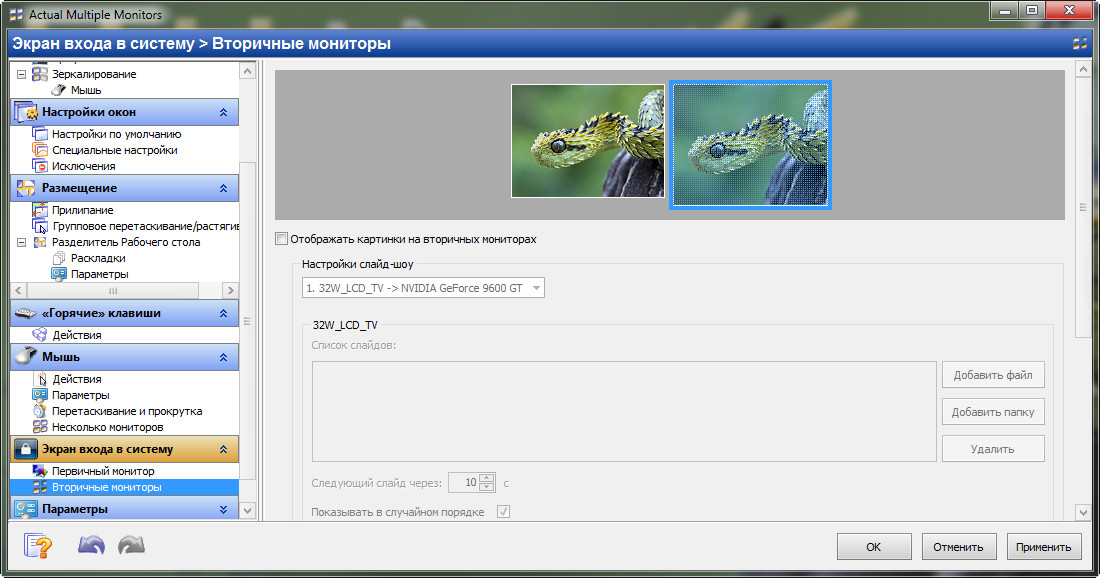The height and width of the screenshot is (578, 1100).
Task: Enable Отображать картинки на вторичных мониторах
Action: click(x=281, y=238)
